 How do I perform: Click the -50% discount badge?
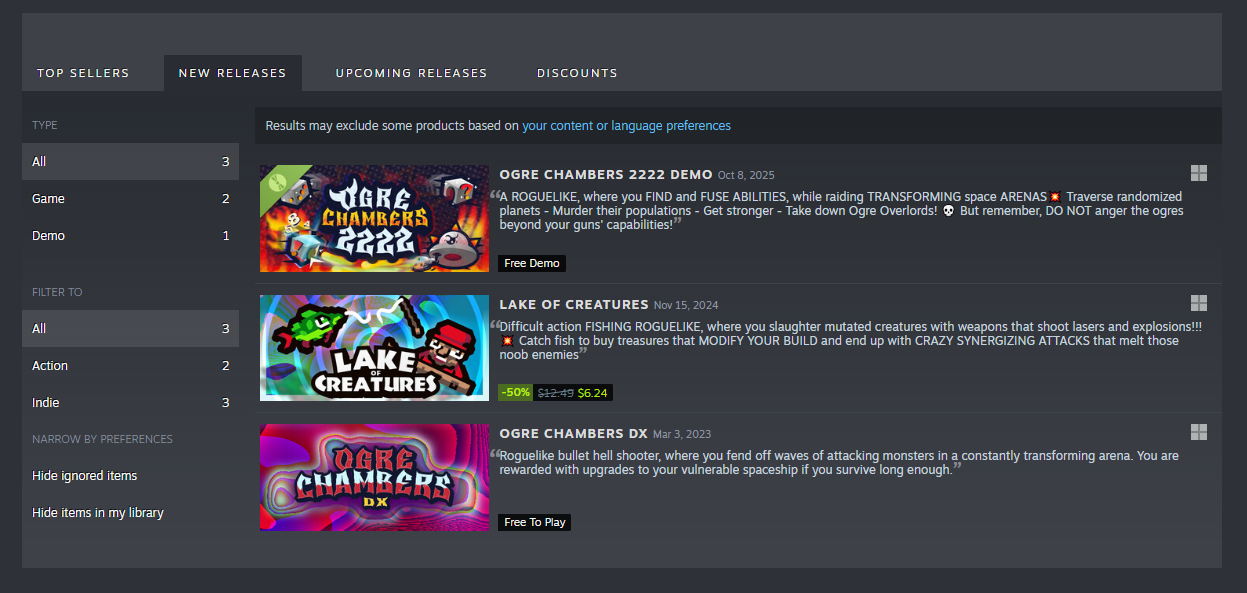(516, 393)
